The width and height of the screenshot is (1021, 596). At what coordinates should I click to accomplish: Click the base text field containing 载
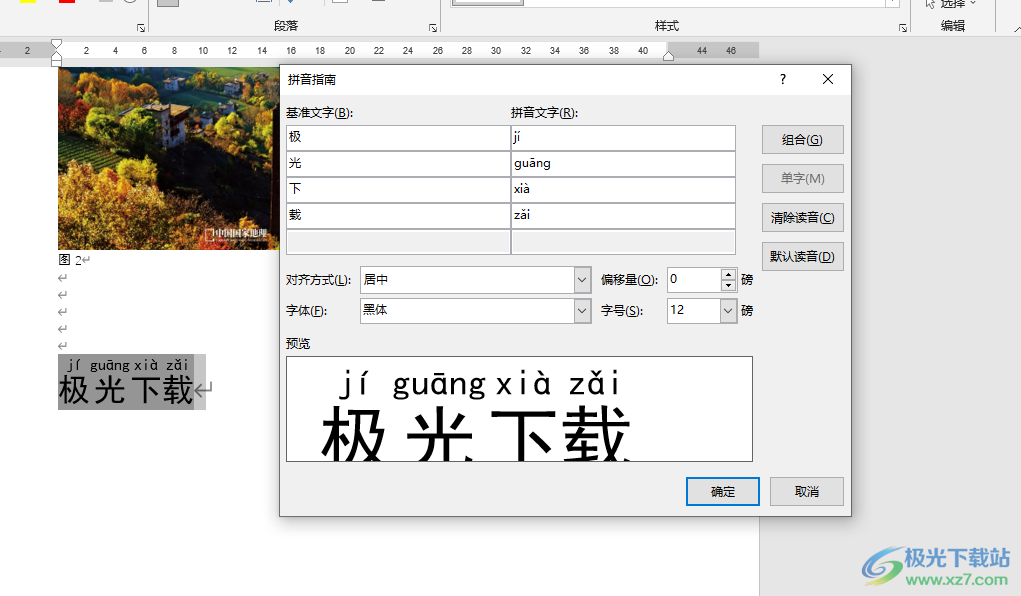[x=398, y=216]
